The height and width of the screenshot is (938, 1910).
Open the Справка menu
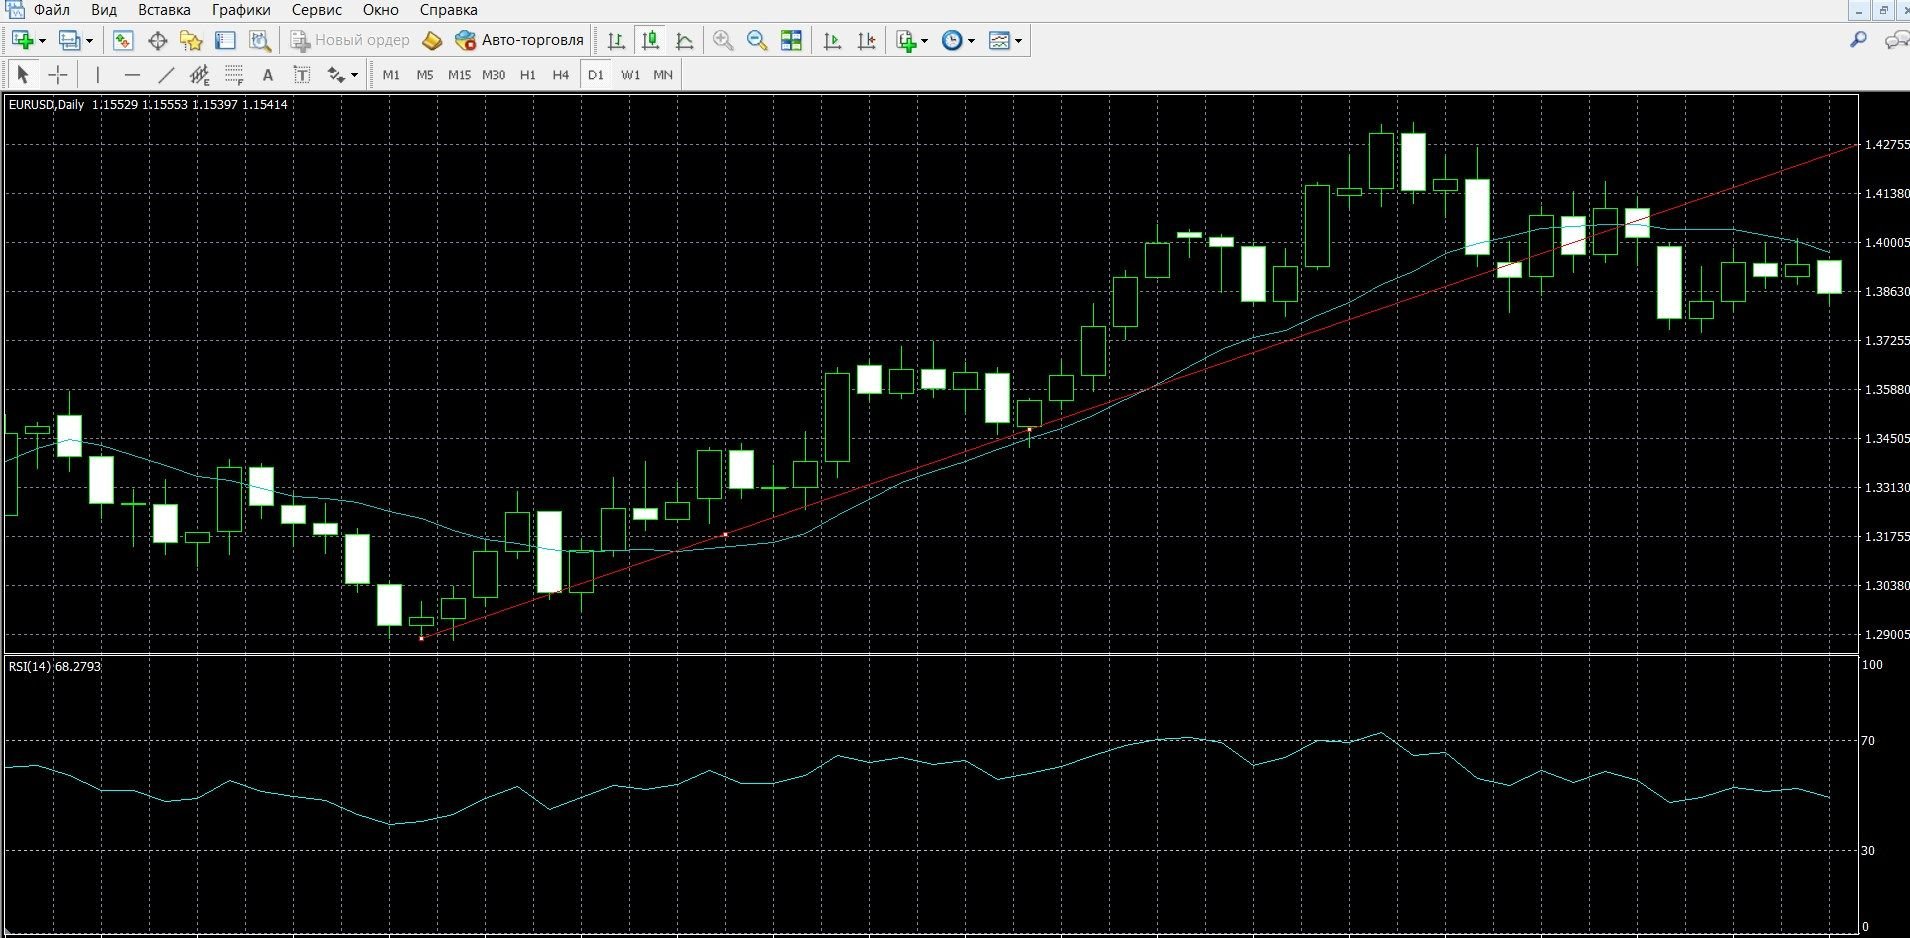pos(448,10)
